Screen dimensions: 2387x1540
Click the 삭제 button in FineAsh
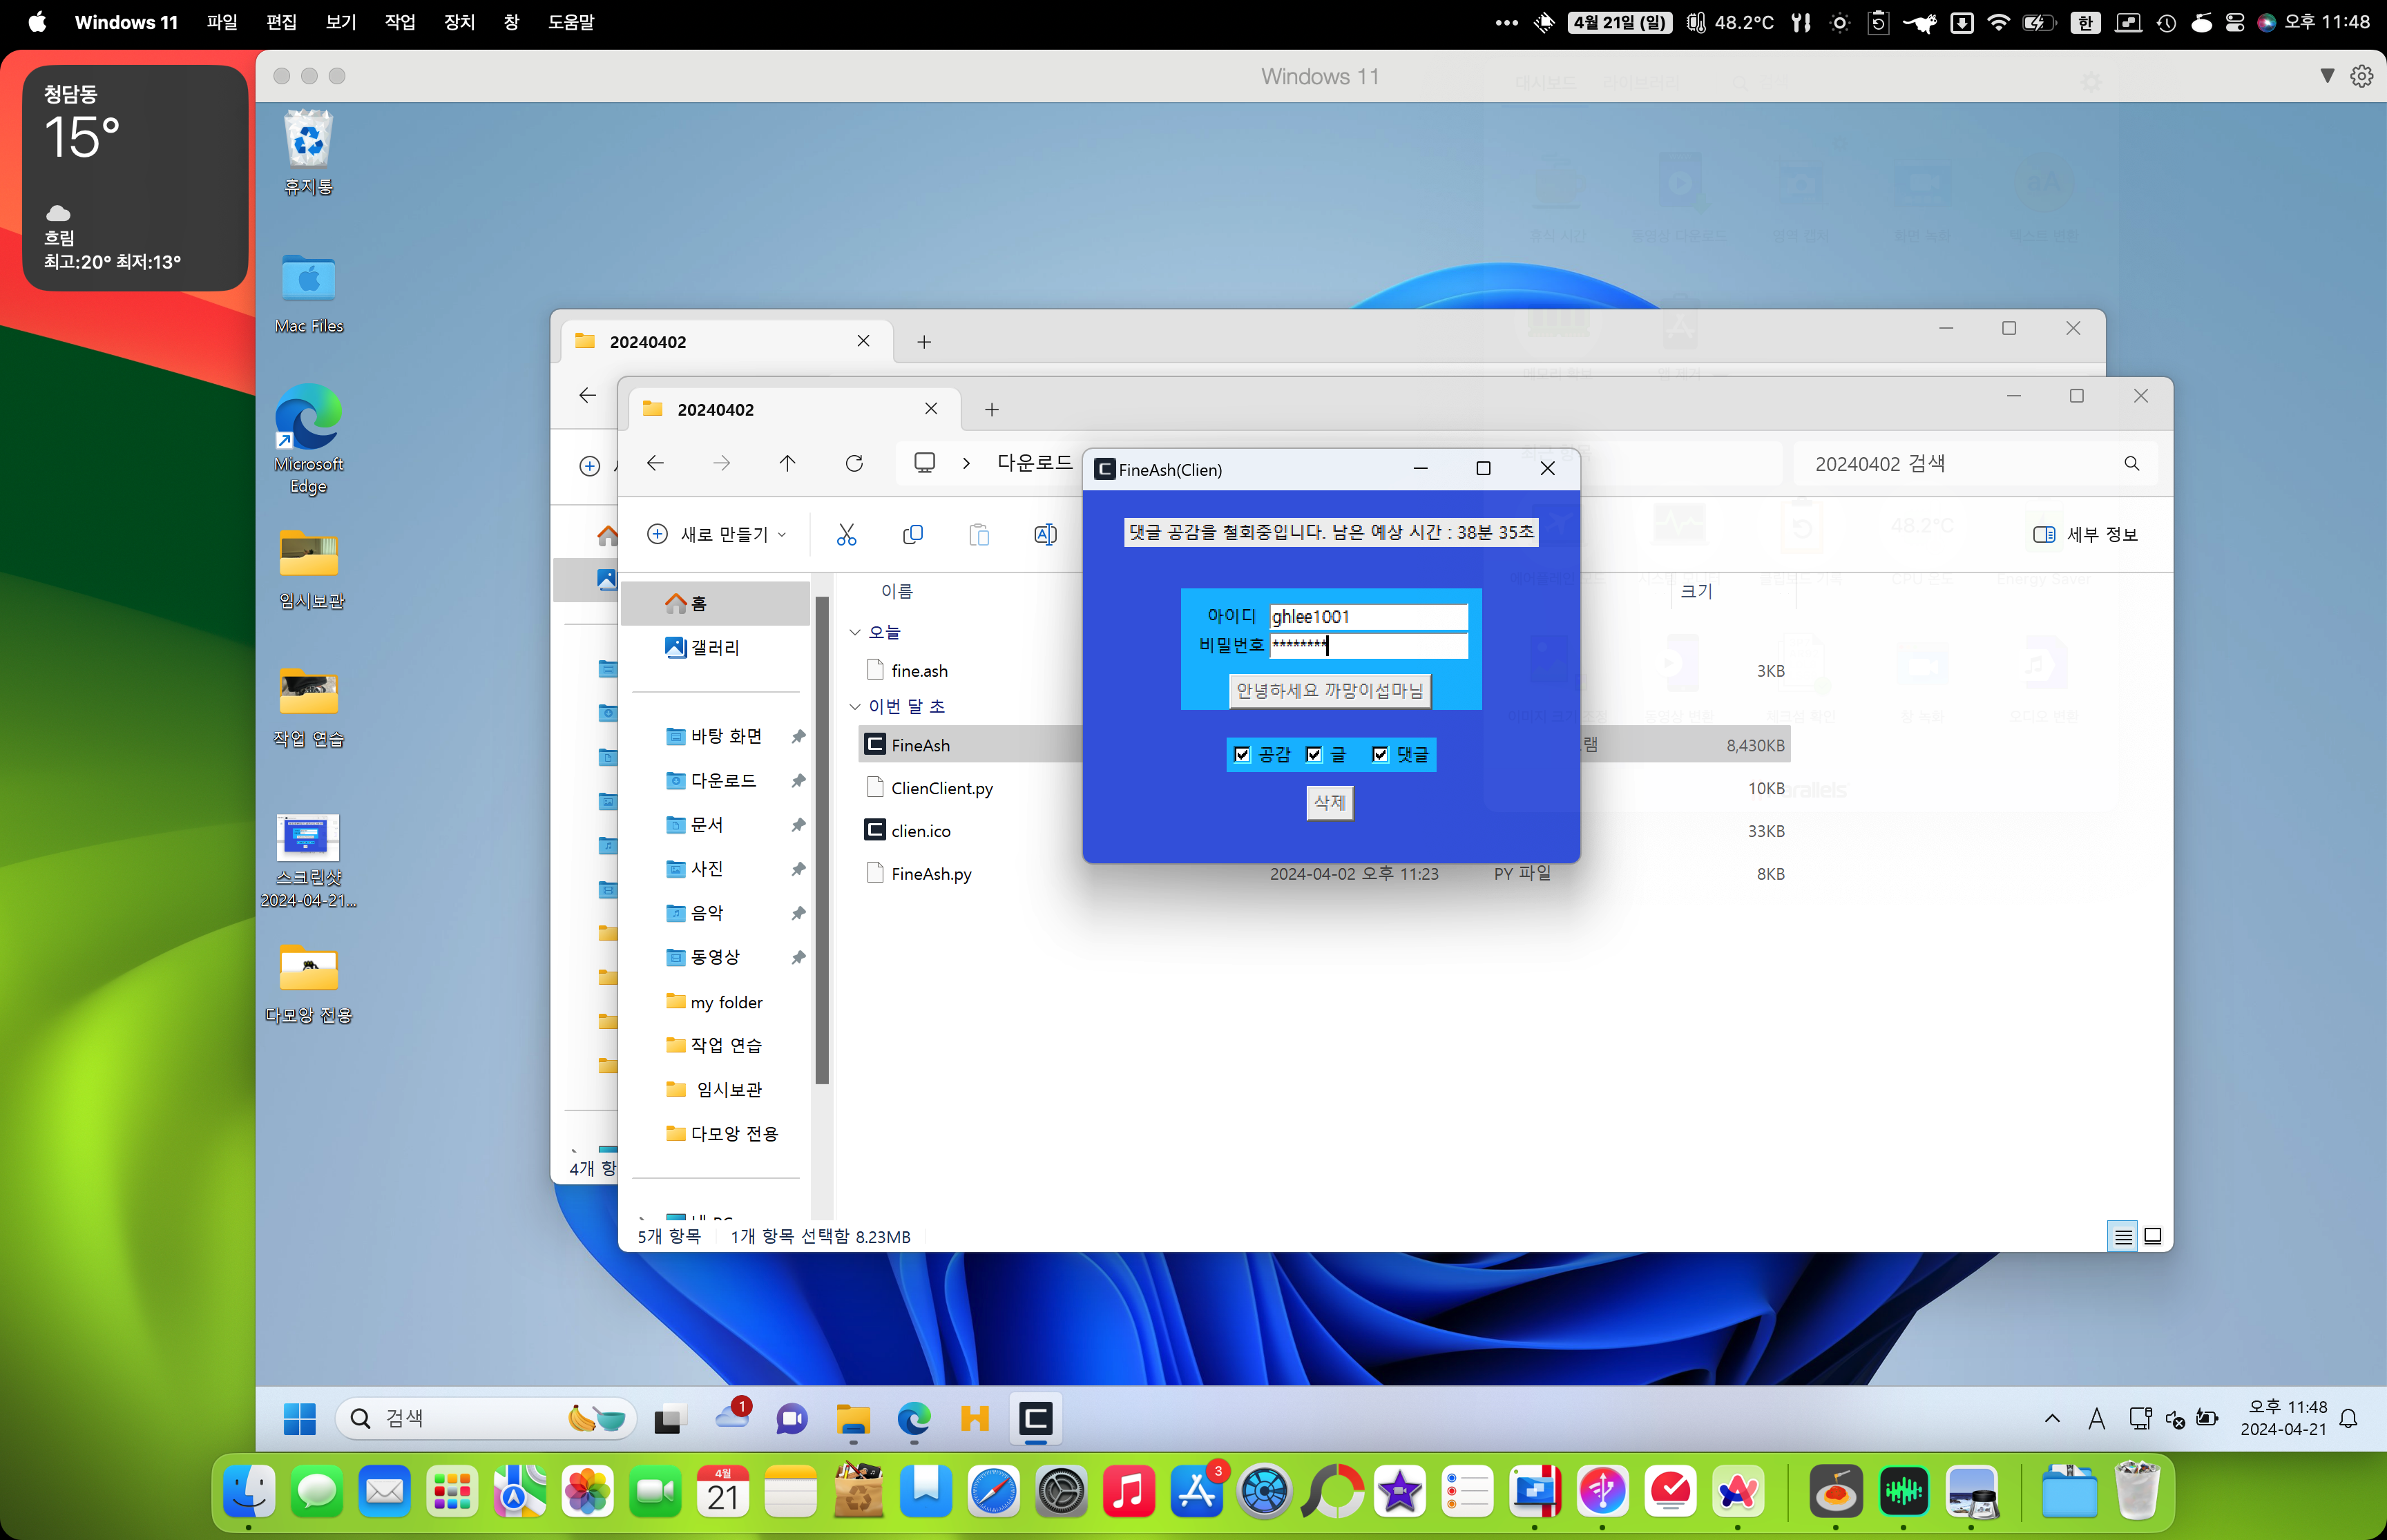coord(1329,802)
